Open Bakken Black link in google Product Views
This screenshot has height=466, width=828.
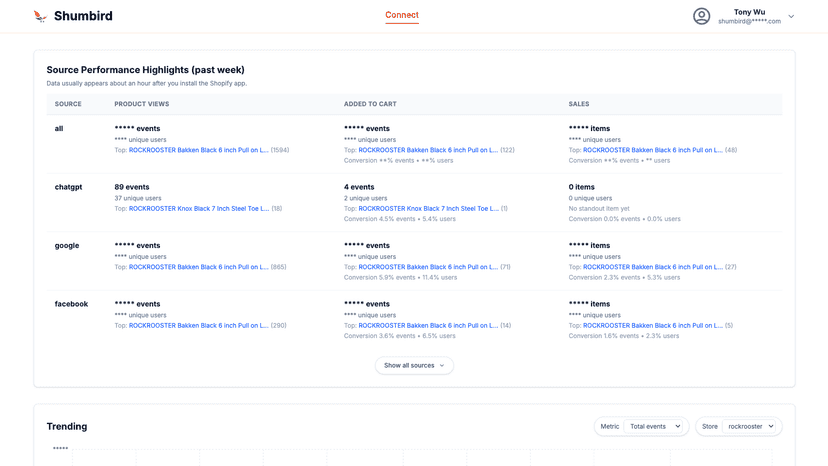[199, 267]
